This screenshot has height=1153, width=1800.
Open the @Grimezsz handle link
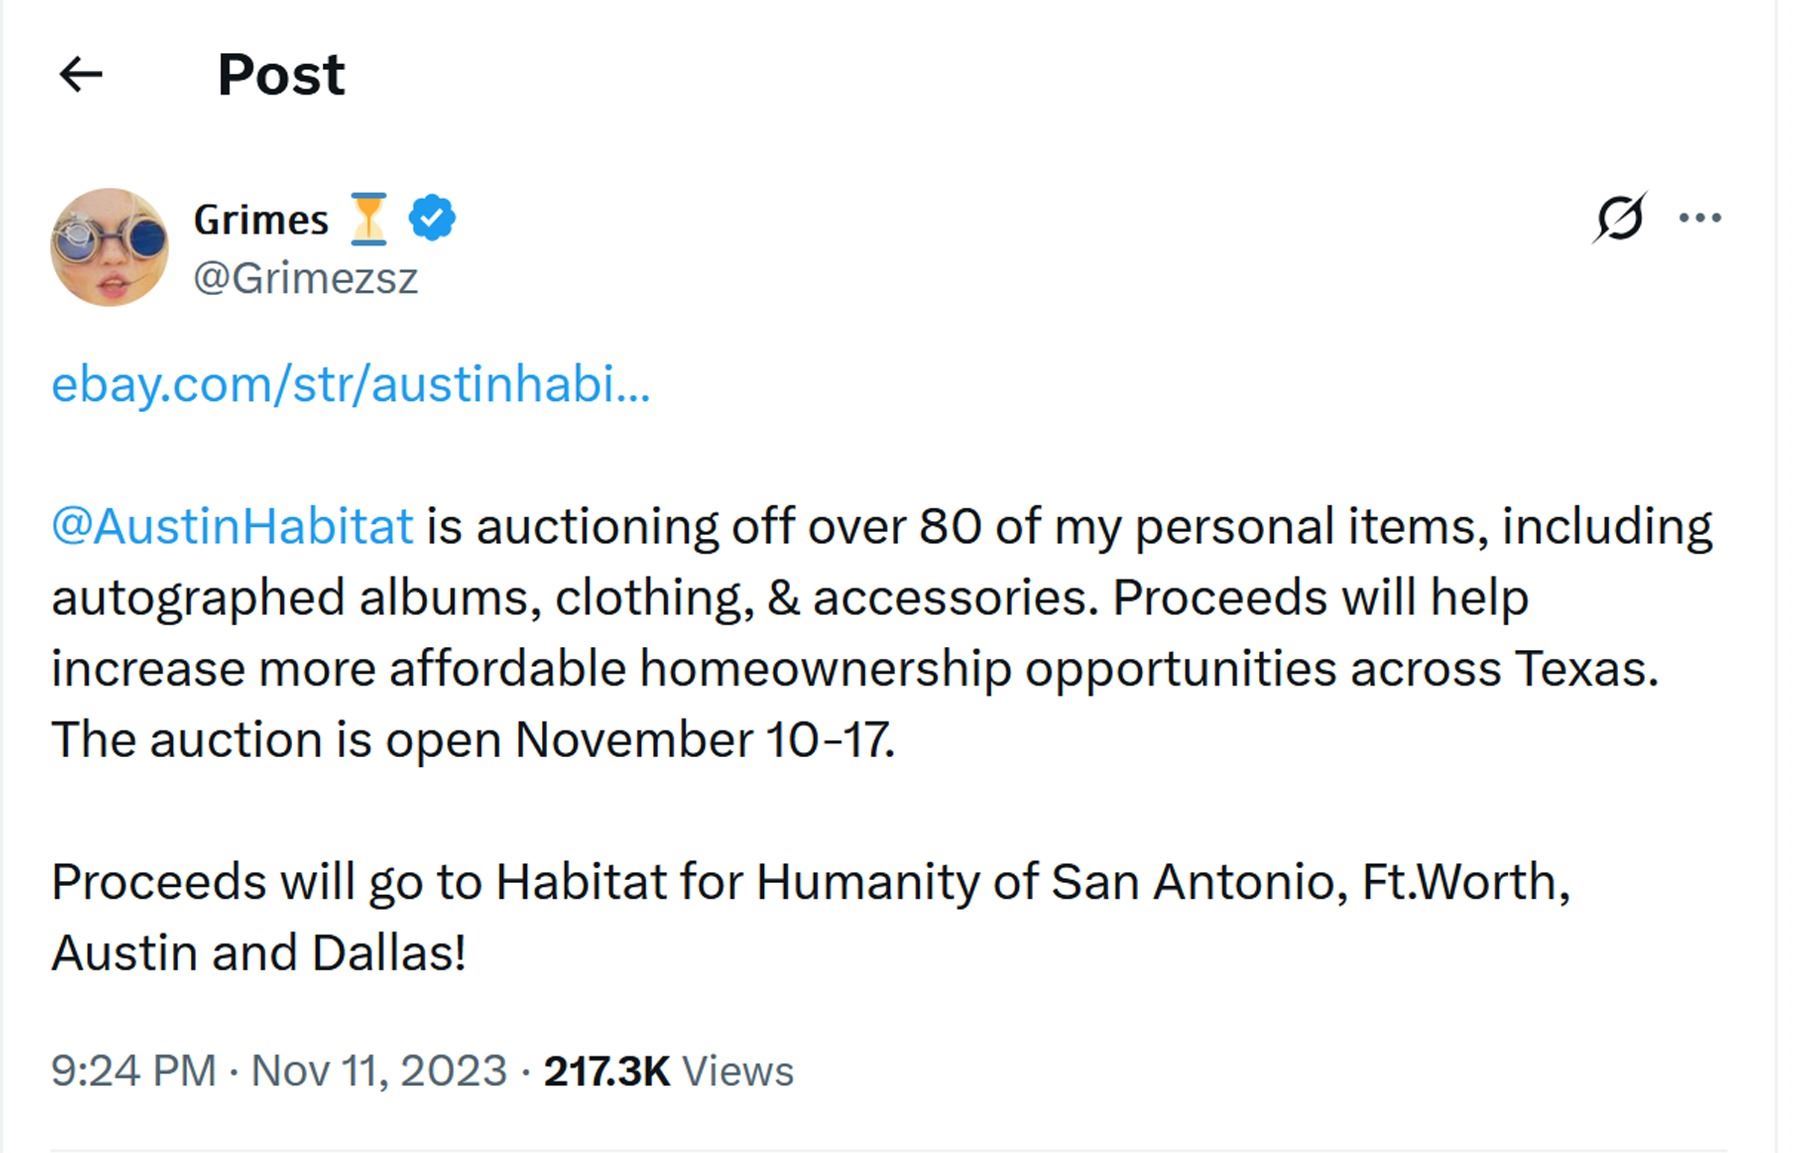pos(305,278)
